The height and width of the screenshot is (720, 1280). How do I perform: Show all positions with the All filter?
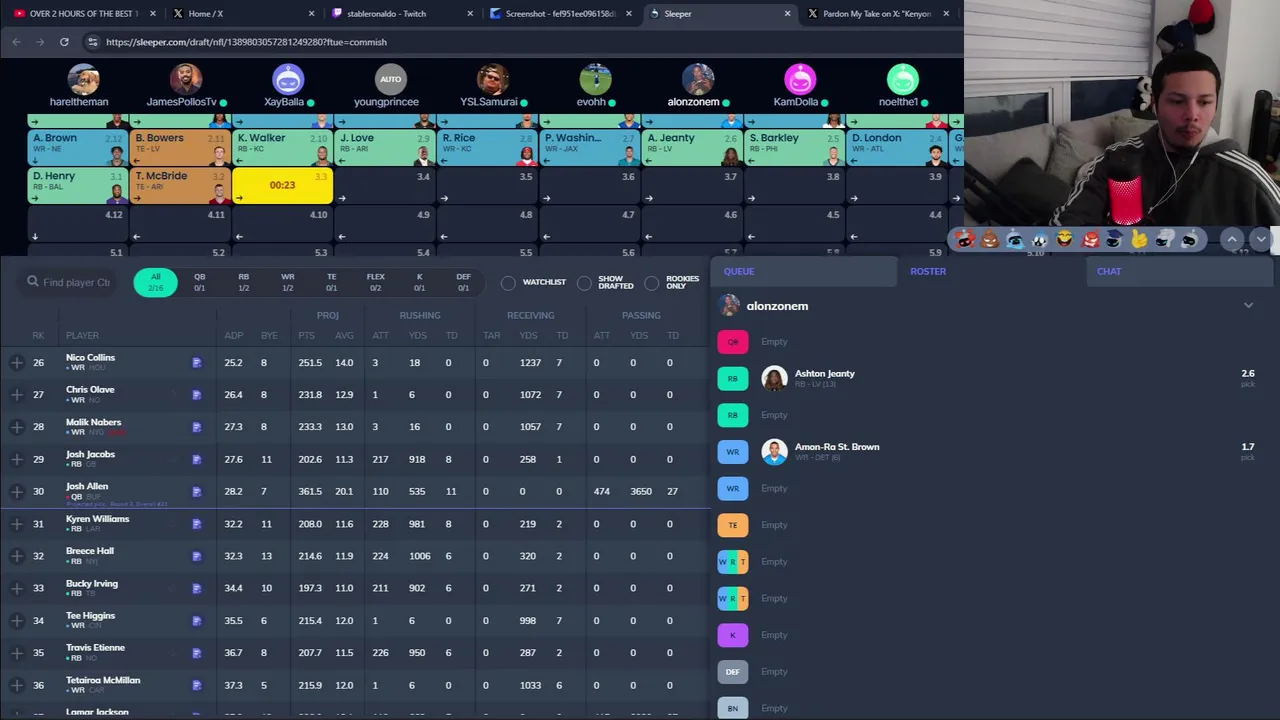click(155, 282)
